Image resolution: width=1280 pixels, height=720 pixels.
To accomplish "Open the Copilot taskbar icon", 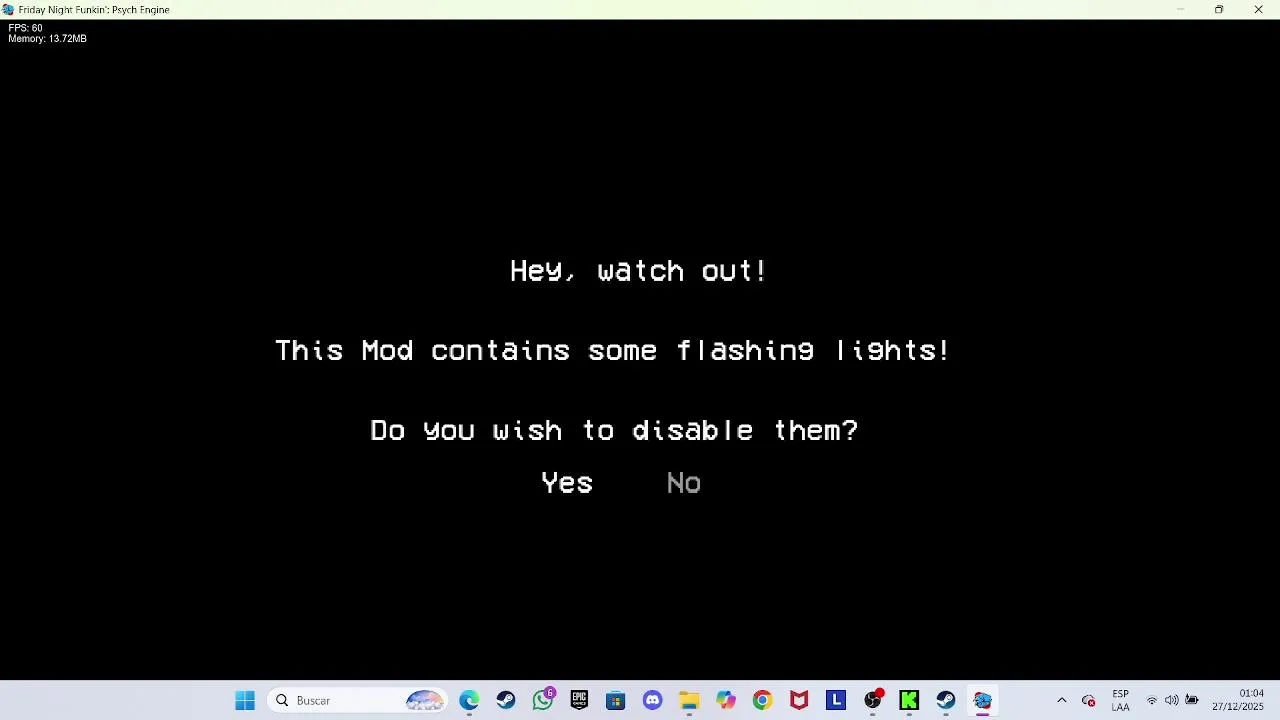I will [x=726, y=701].
